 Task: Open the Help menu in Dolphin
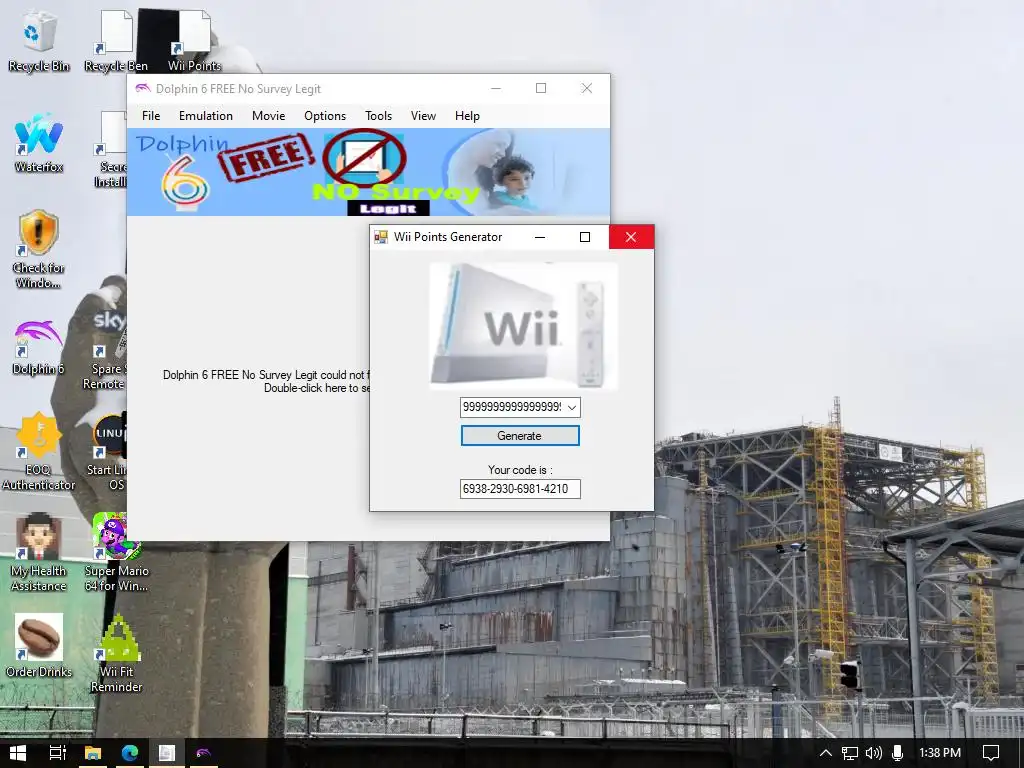[467, 116]
